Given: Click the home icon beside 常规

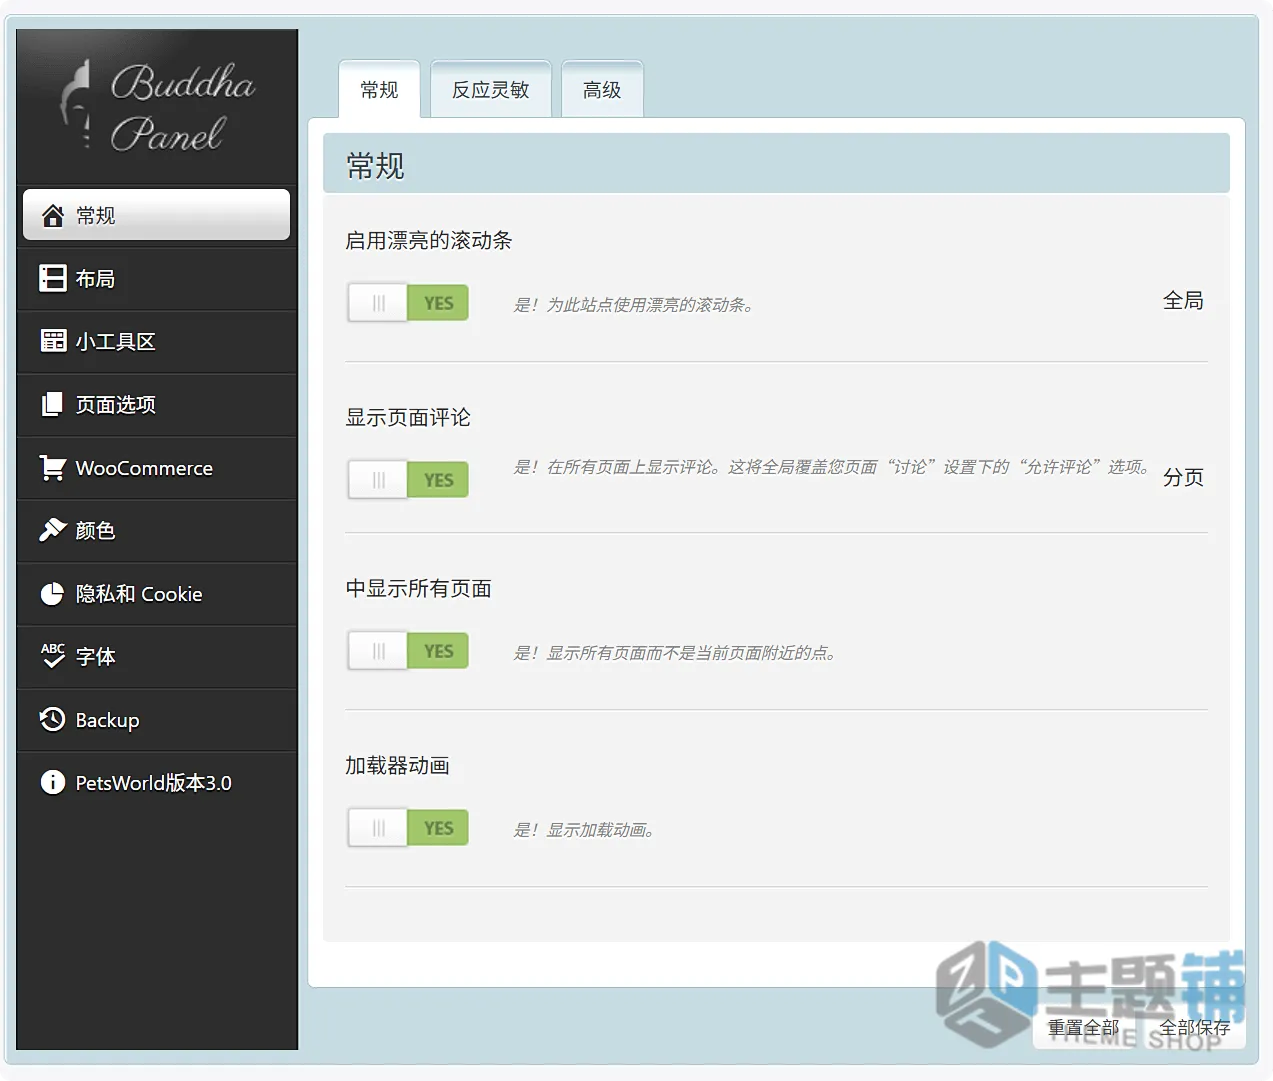Looking at the screenshot, I should pyautogui.click(x=53, y=215).
